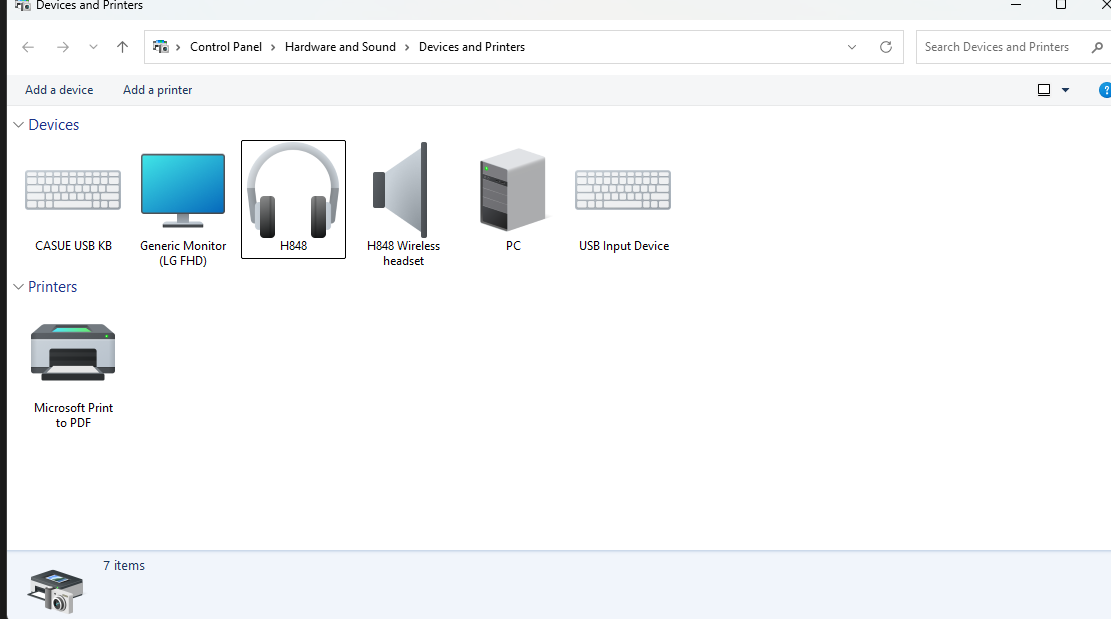Refresh the Devices and Printers view
The height and width of the screenshot is (619, 1111).
[x=886, y=47]
